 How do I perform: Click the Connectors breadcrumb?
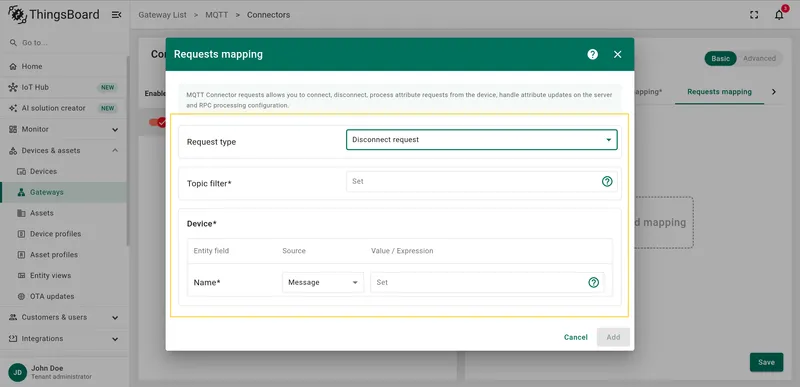click(268, 15)
